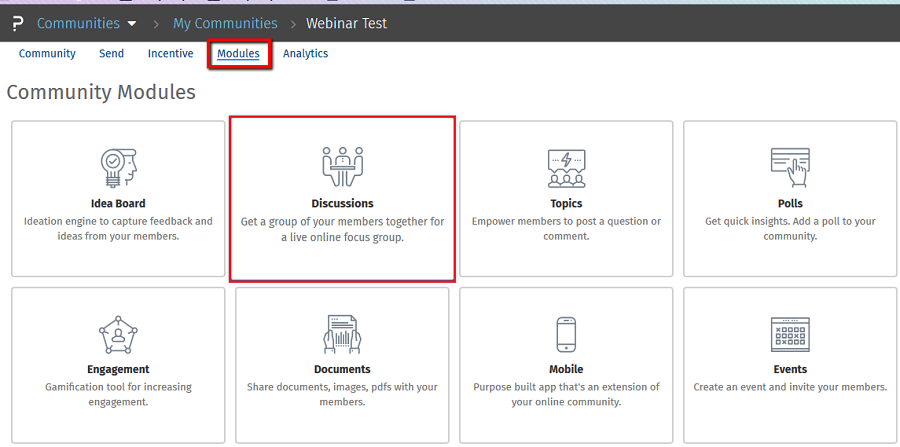Click 'Purpose built app' description text
This screenshot has height=447, width=900.
tap(567, 395)
